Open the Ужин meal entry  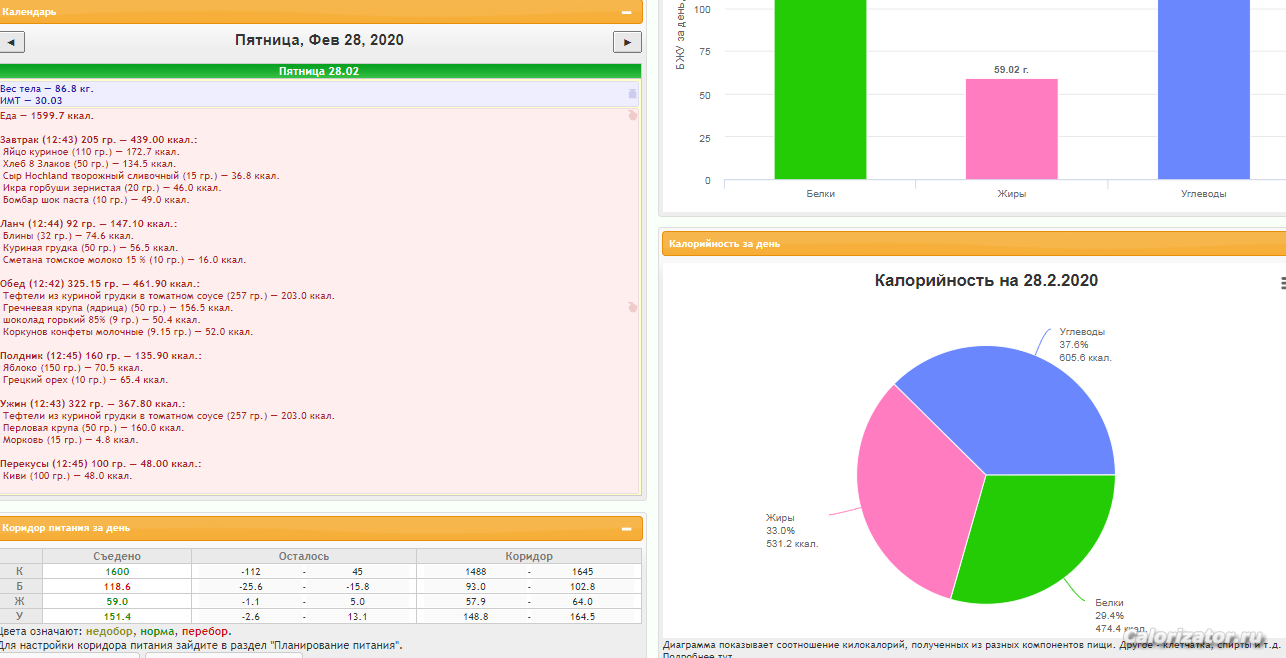coord(96,404)
